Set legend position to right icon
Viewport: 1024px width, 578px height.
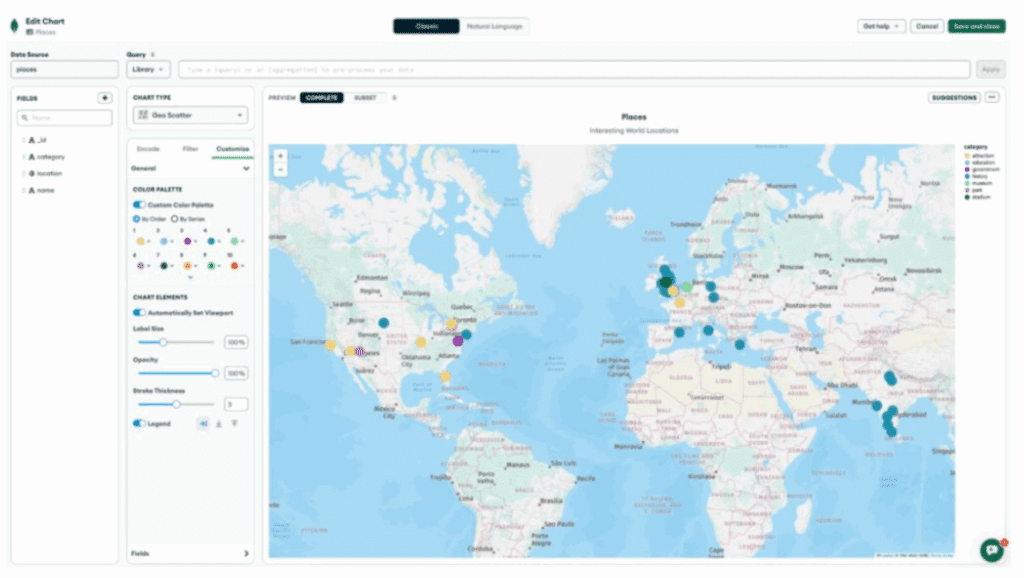203,424
